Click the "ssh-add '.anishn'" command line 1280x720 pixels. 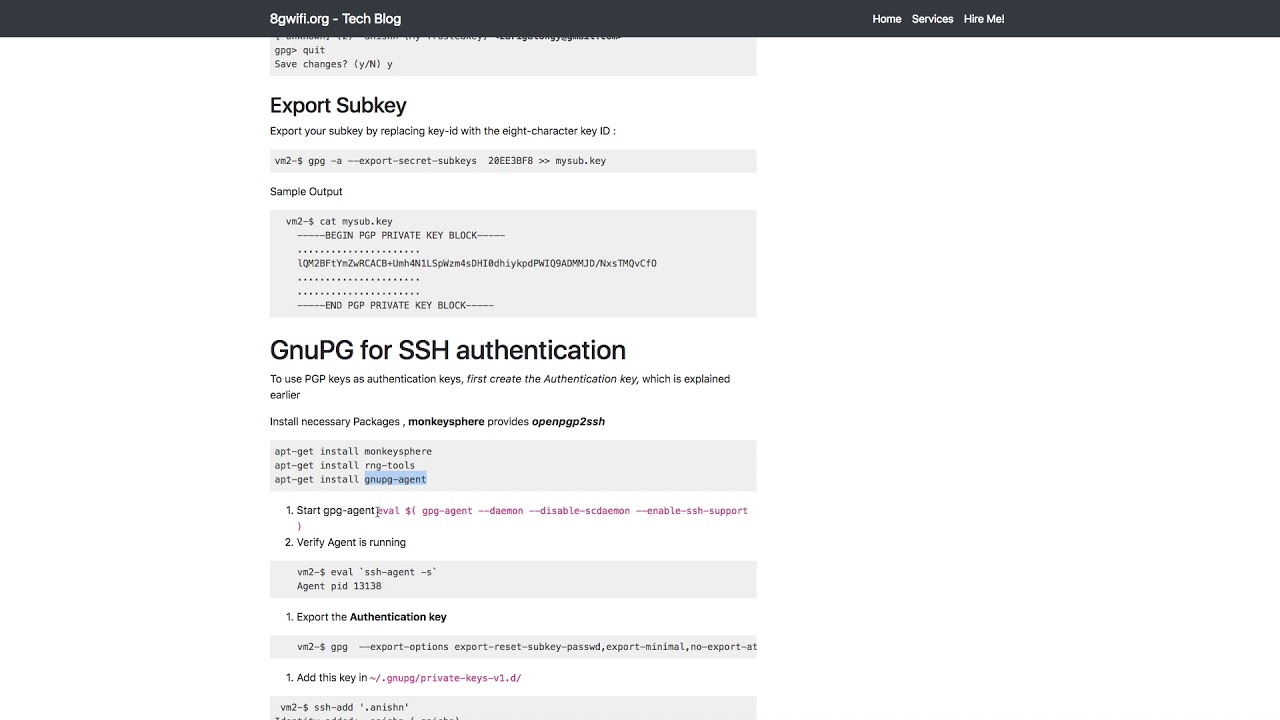pos(345,708)
